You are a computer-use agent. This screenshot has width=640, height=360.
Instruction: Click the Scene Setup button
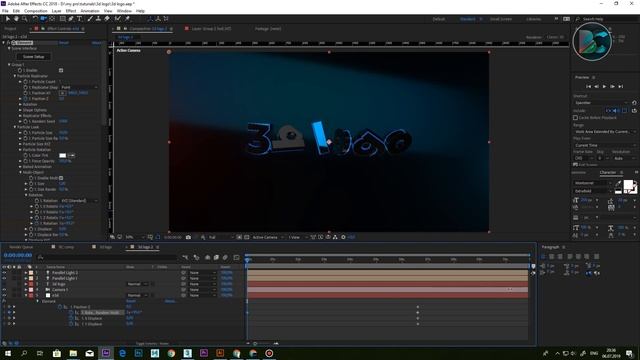33,57
